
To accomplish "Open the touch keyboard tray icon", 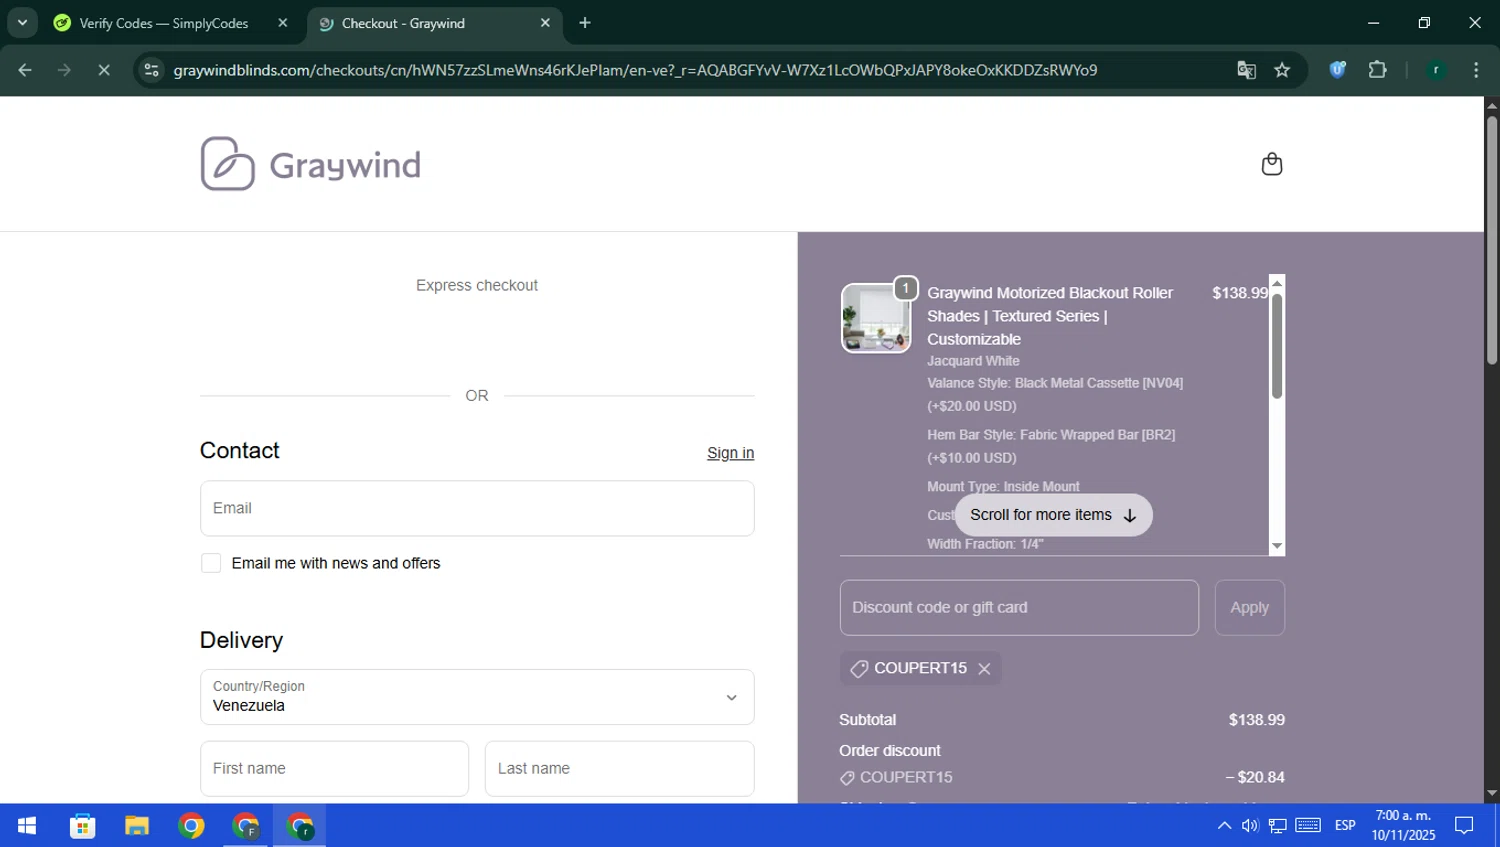I will click(x=1308, y=826).
